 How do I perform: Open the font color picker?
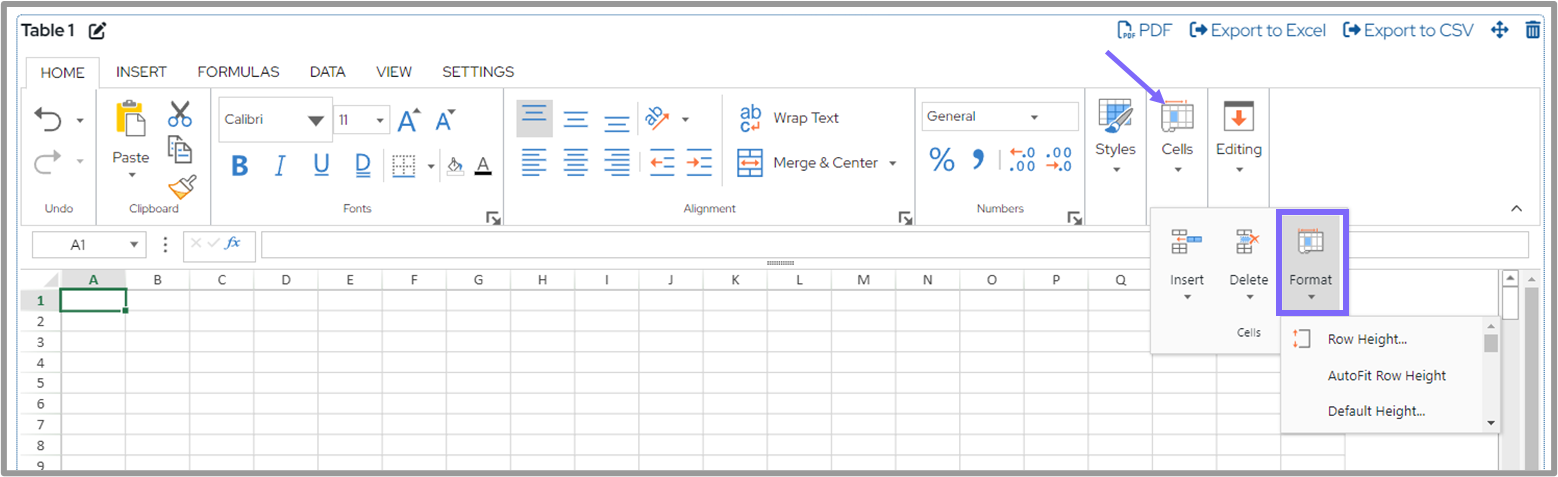click(483, 166)
